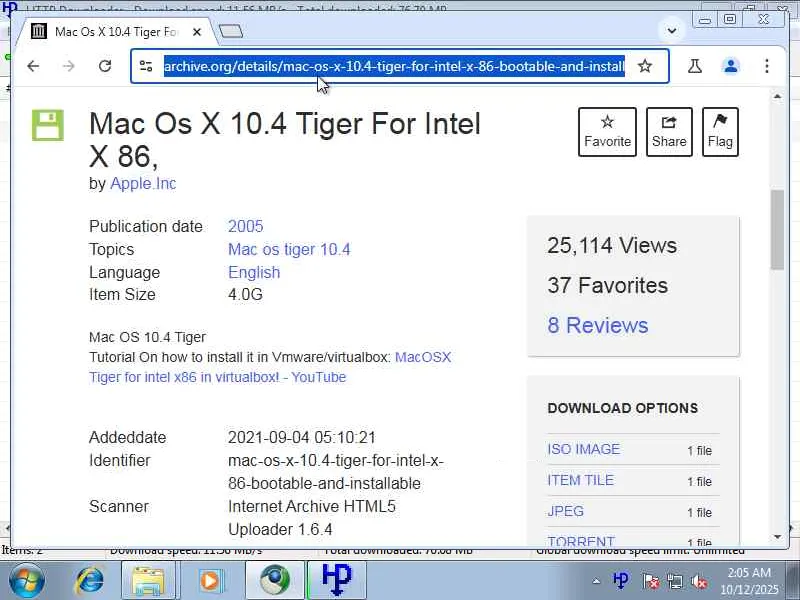The height and width of the screenshot is (600, 800).
Task: Open the browser profile avatar
Action: pyautogui.click(x=731, y=66)
